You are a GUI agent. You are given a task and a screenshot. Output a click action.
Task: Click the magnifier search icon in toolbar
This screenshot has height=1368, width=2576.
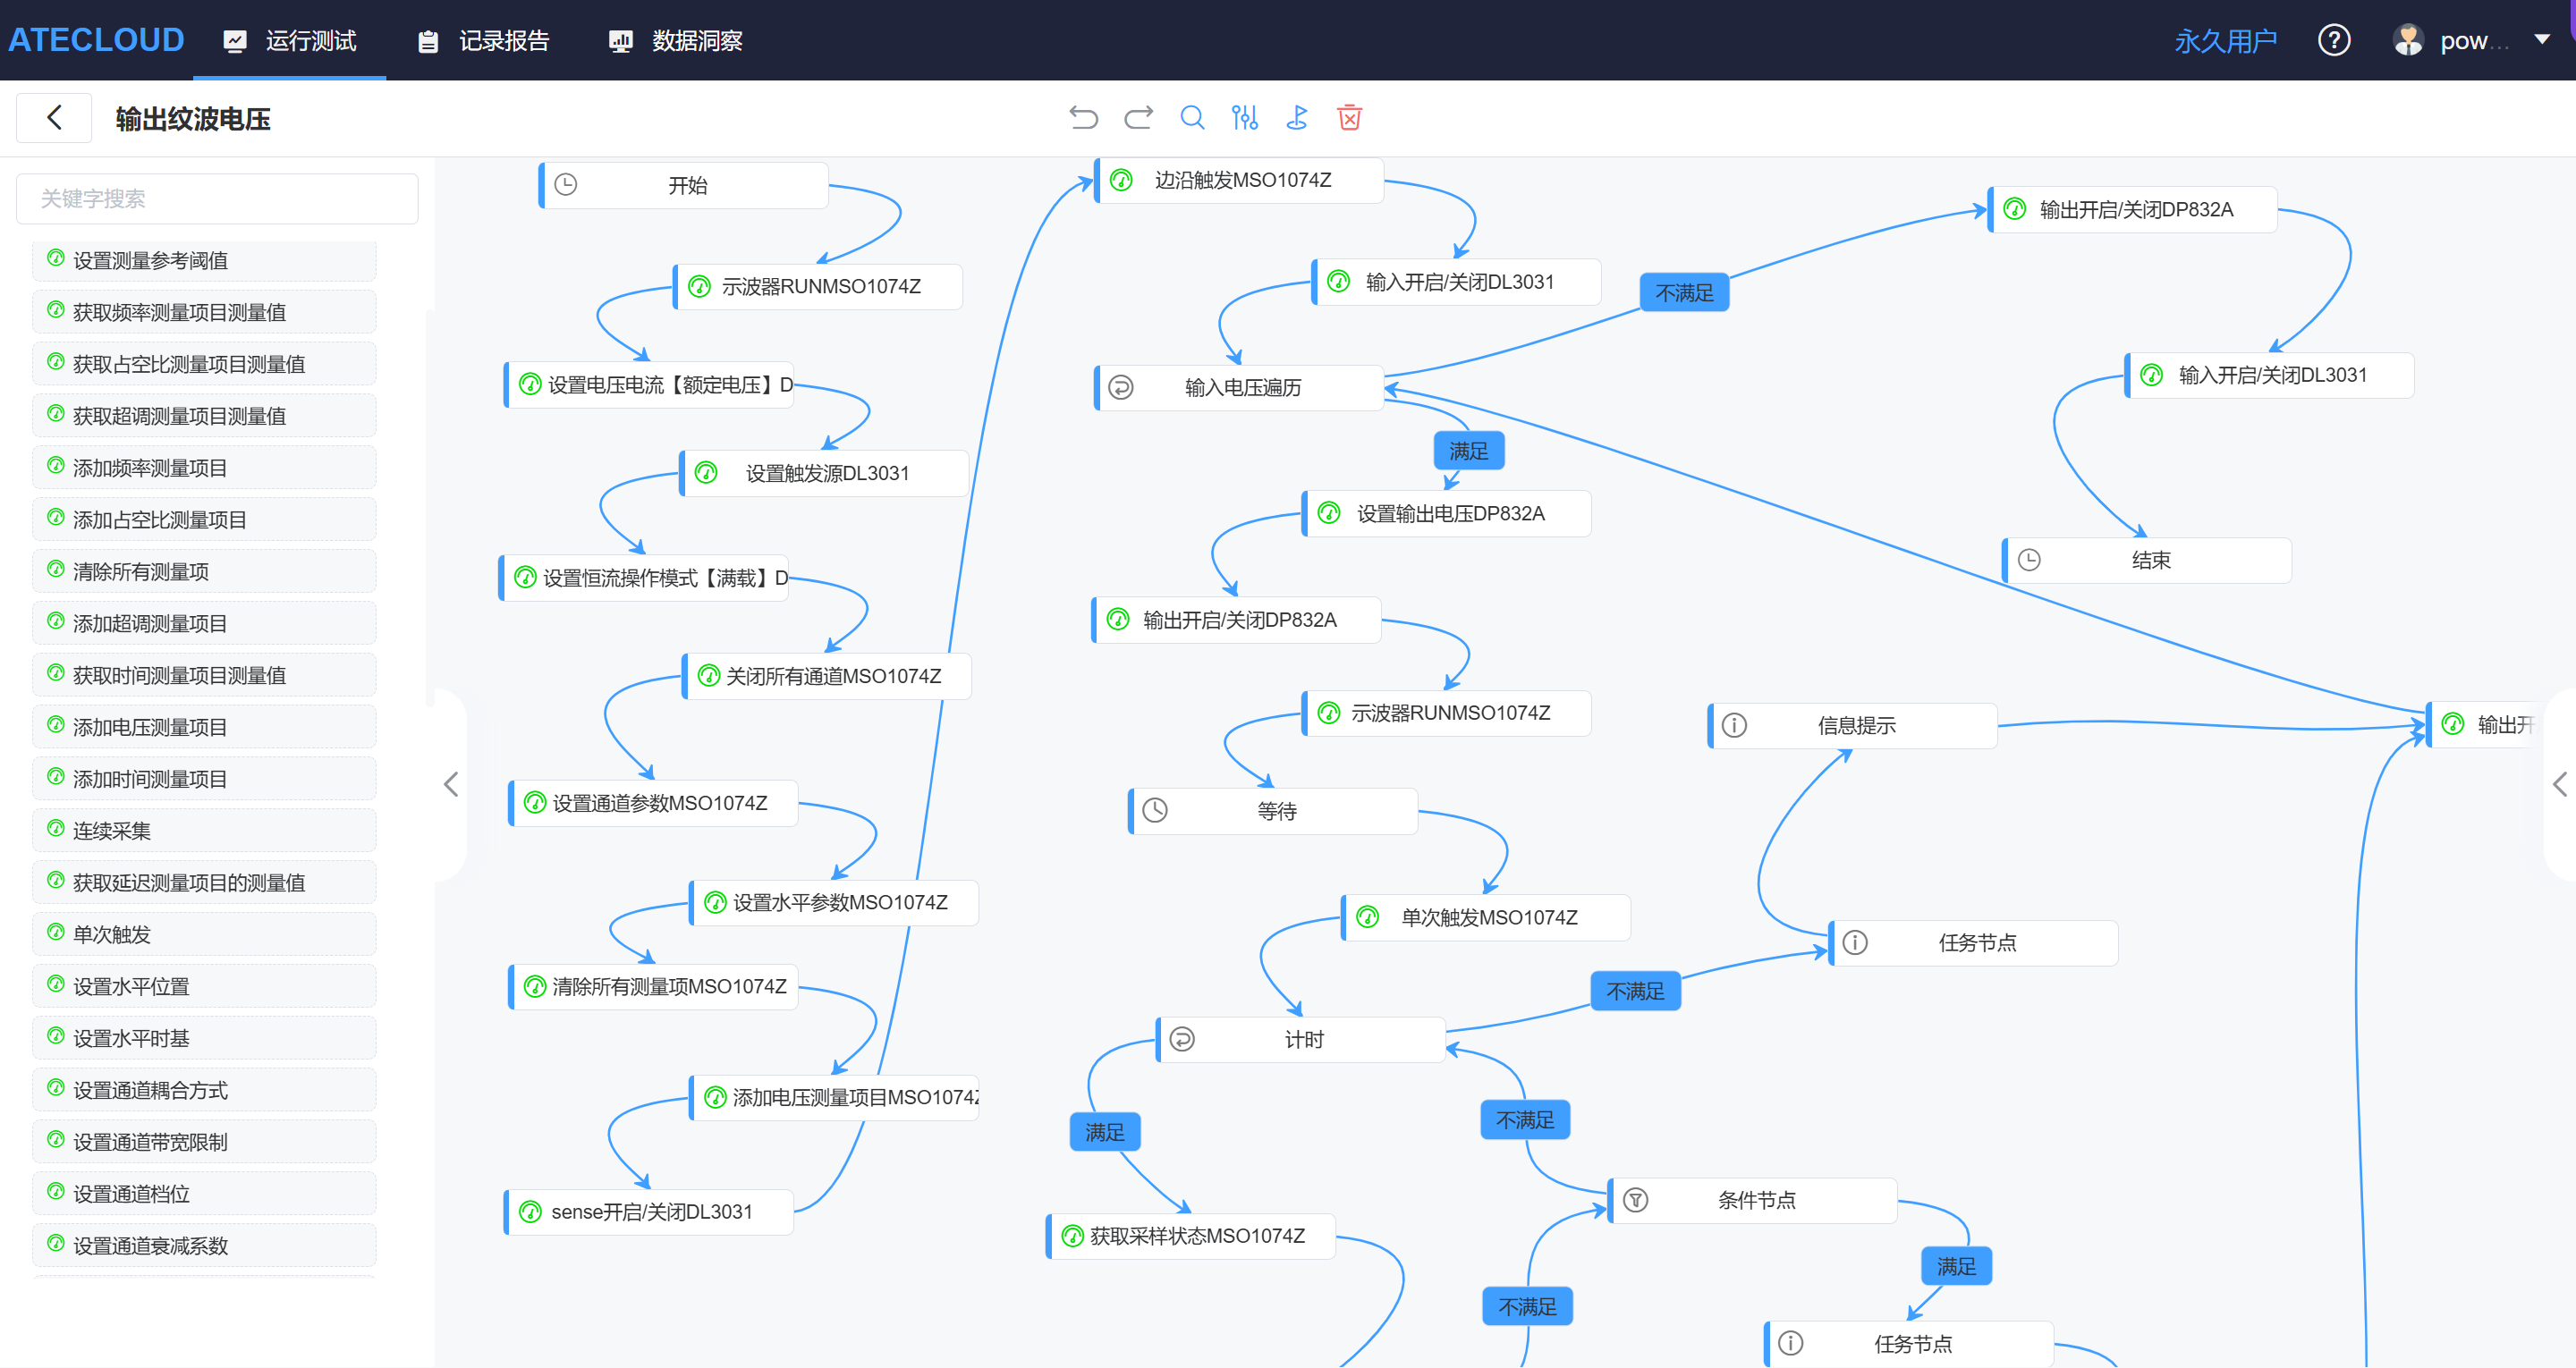click(x=1192, y=118)
